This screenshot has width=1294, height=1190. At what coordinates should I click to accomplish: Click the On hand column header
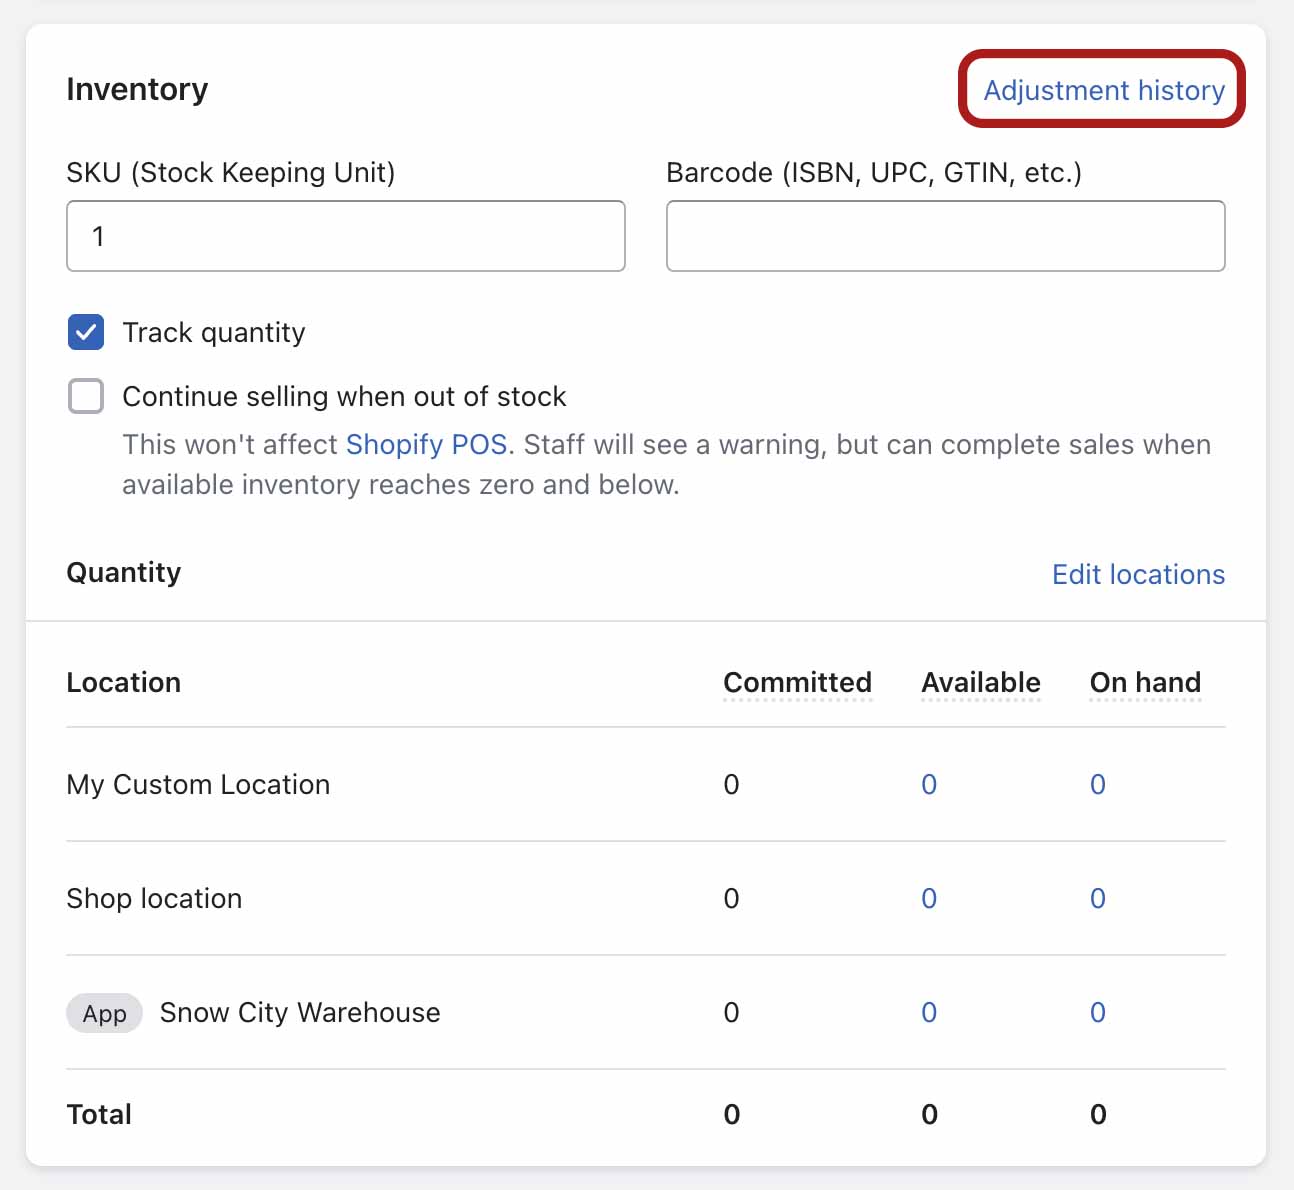tap(1146, 682)
